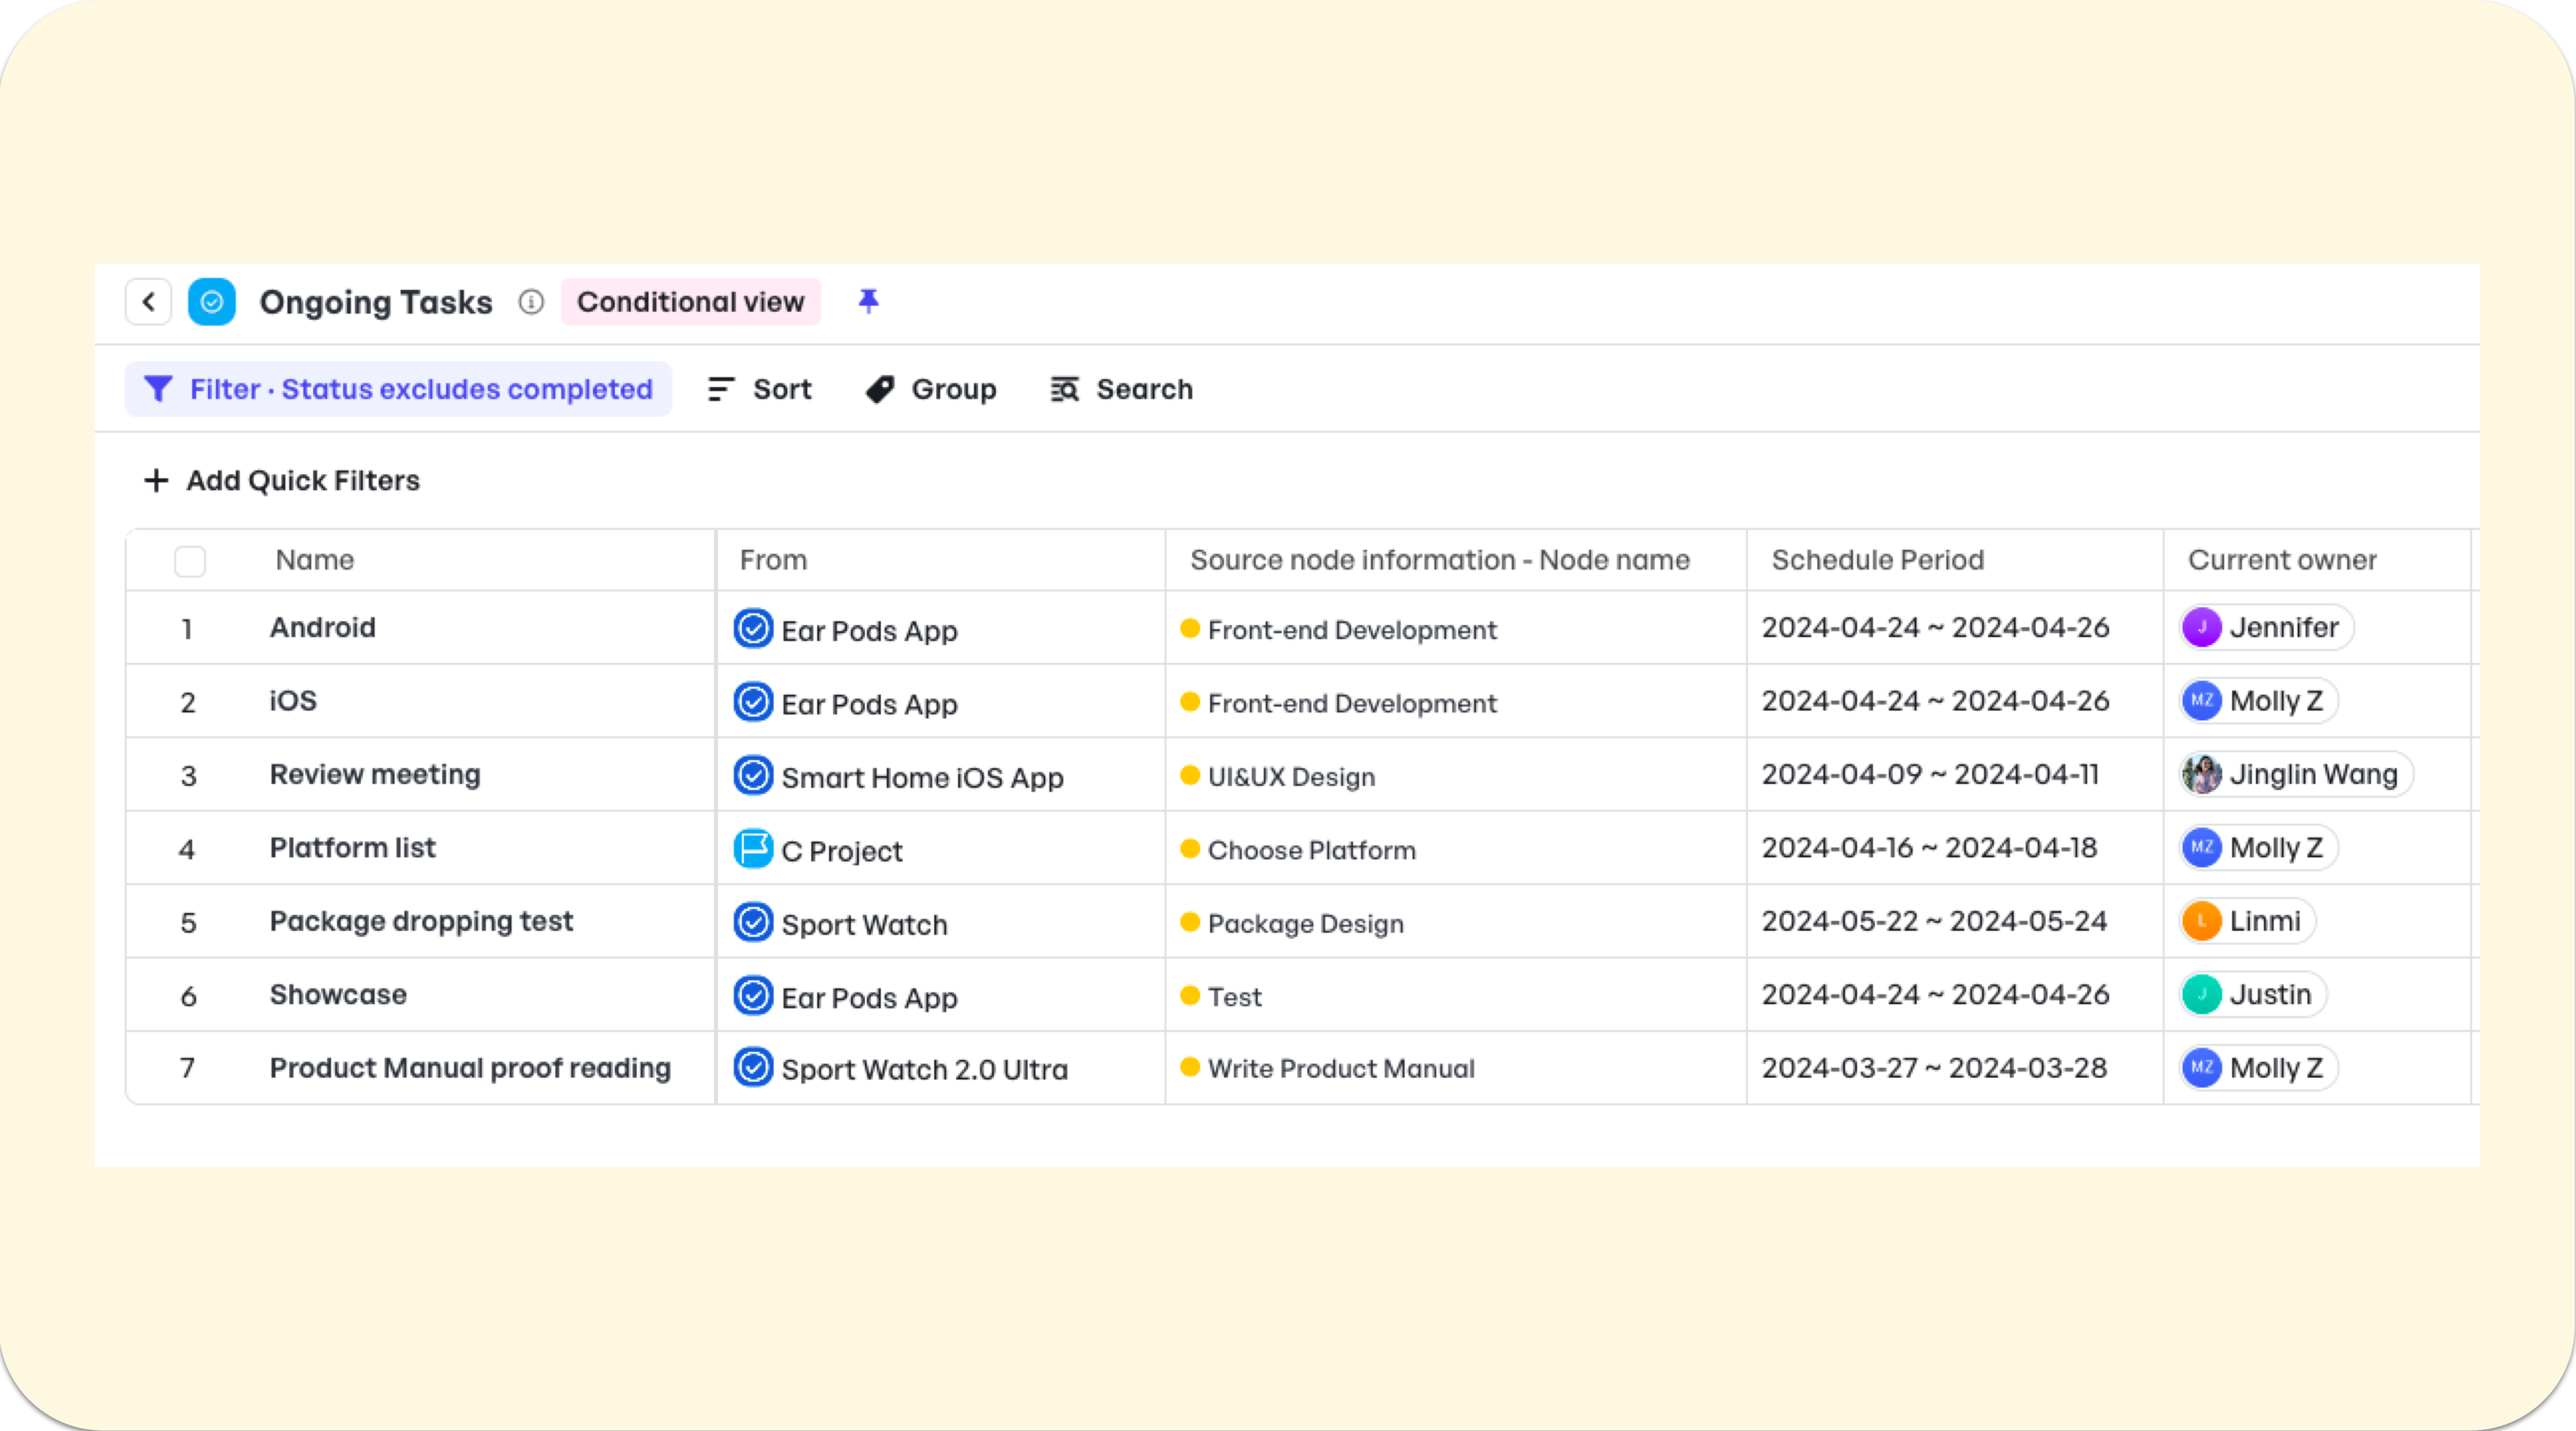Click the Sport Watch 2.0 Ultra project icon

[753, 1067]
